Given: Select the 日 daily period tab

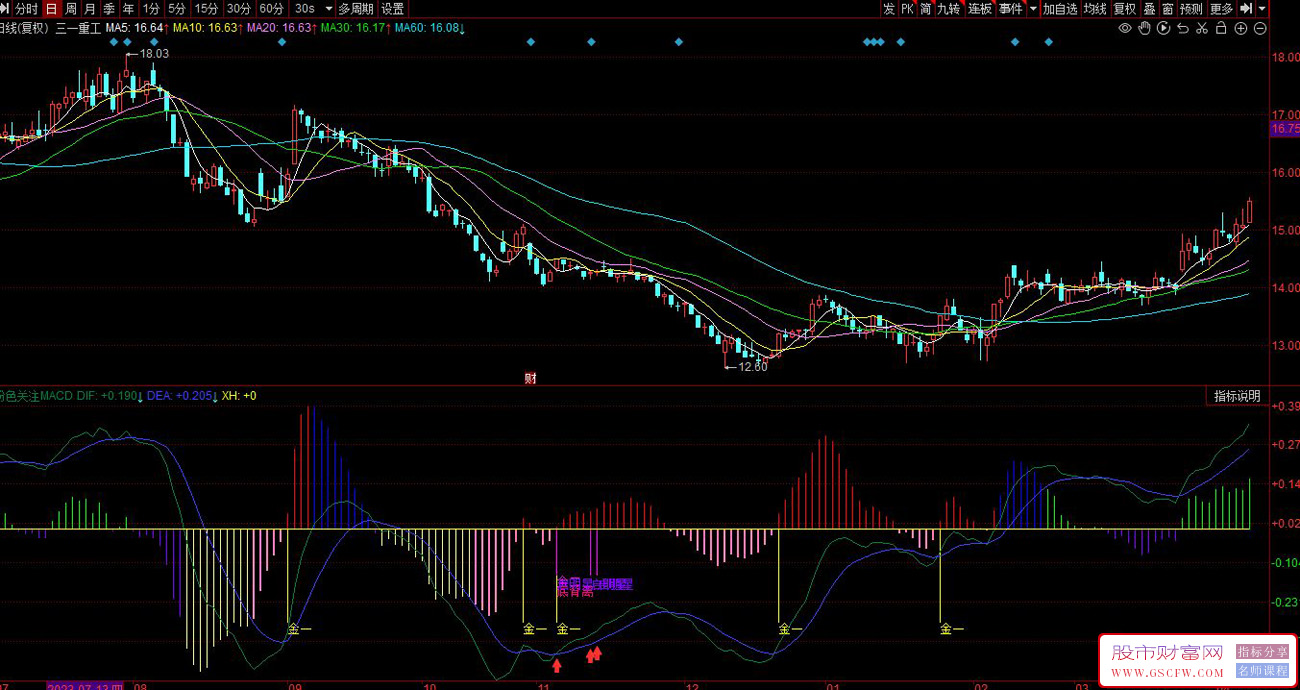Looking at the screenshot, I should (51, 9).
